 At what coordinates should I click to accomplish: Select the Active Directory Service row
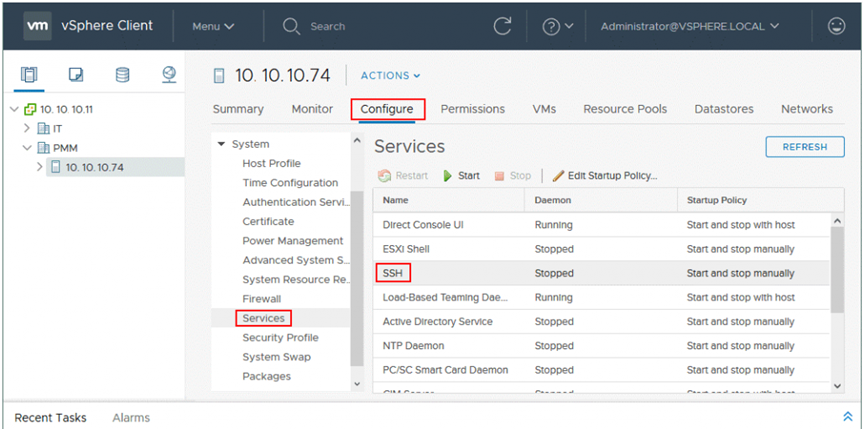tap(601, 321)
